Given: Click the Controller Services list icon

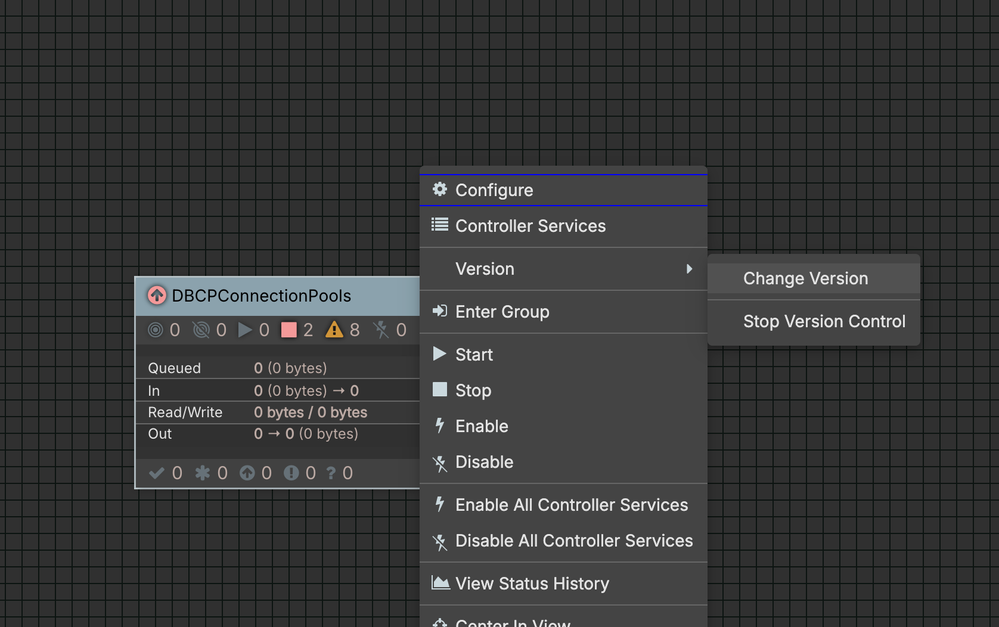Looking at the screenshot, I should coord(440,224).
